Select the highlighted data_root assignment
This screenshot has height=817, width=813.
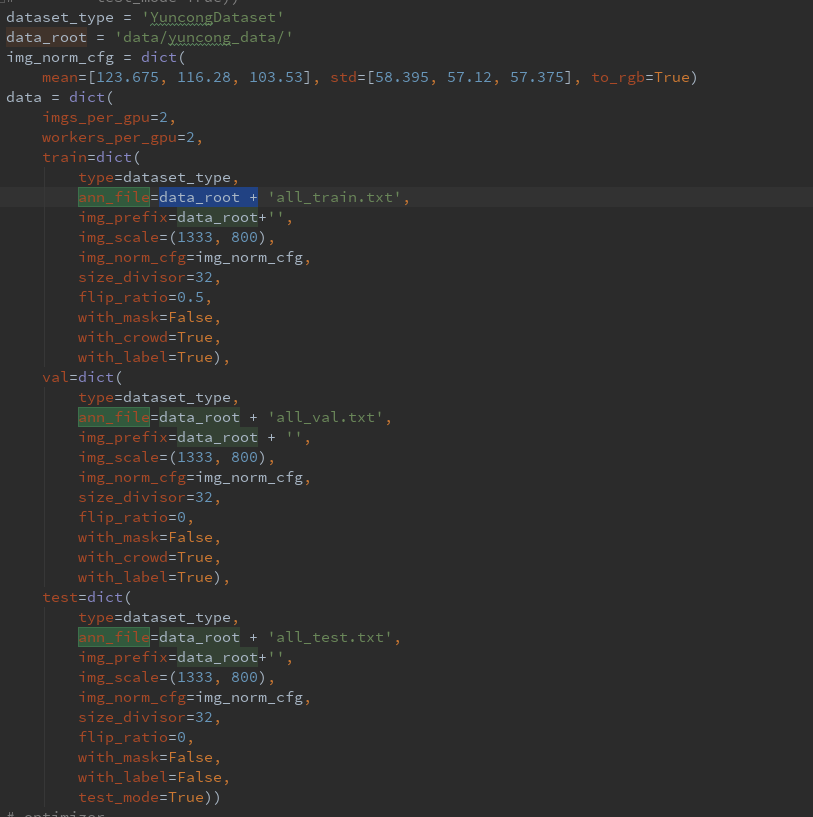[x=45, y=36]
